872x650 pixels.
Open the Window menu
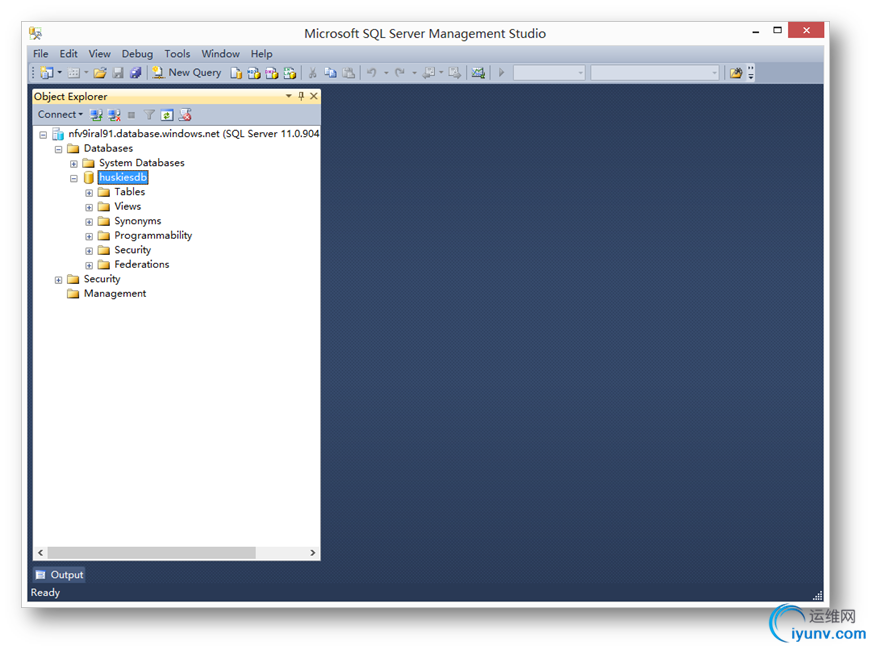pyautogui.click(x=220, y=54)
